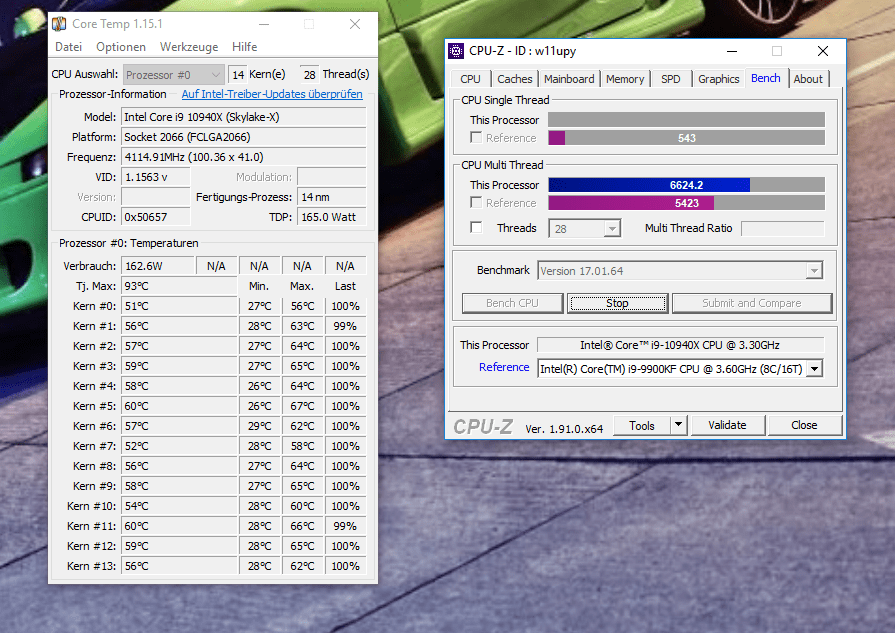Open the Datei menu in Core Temp
This screenshot has height=633, width=895.
[x=68, y=47]
